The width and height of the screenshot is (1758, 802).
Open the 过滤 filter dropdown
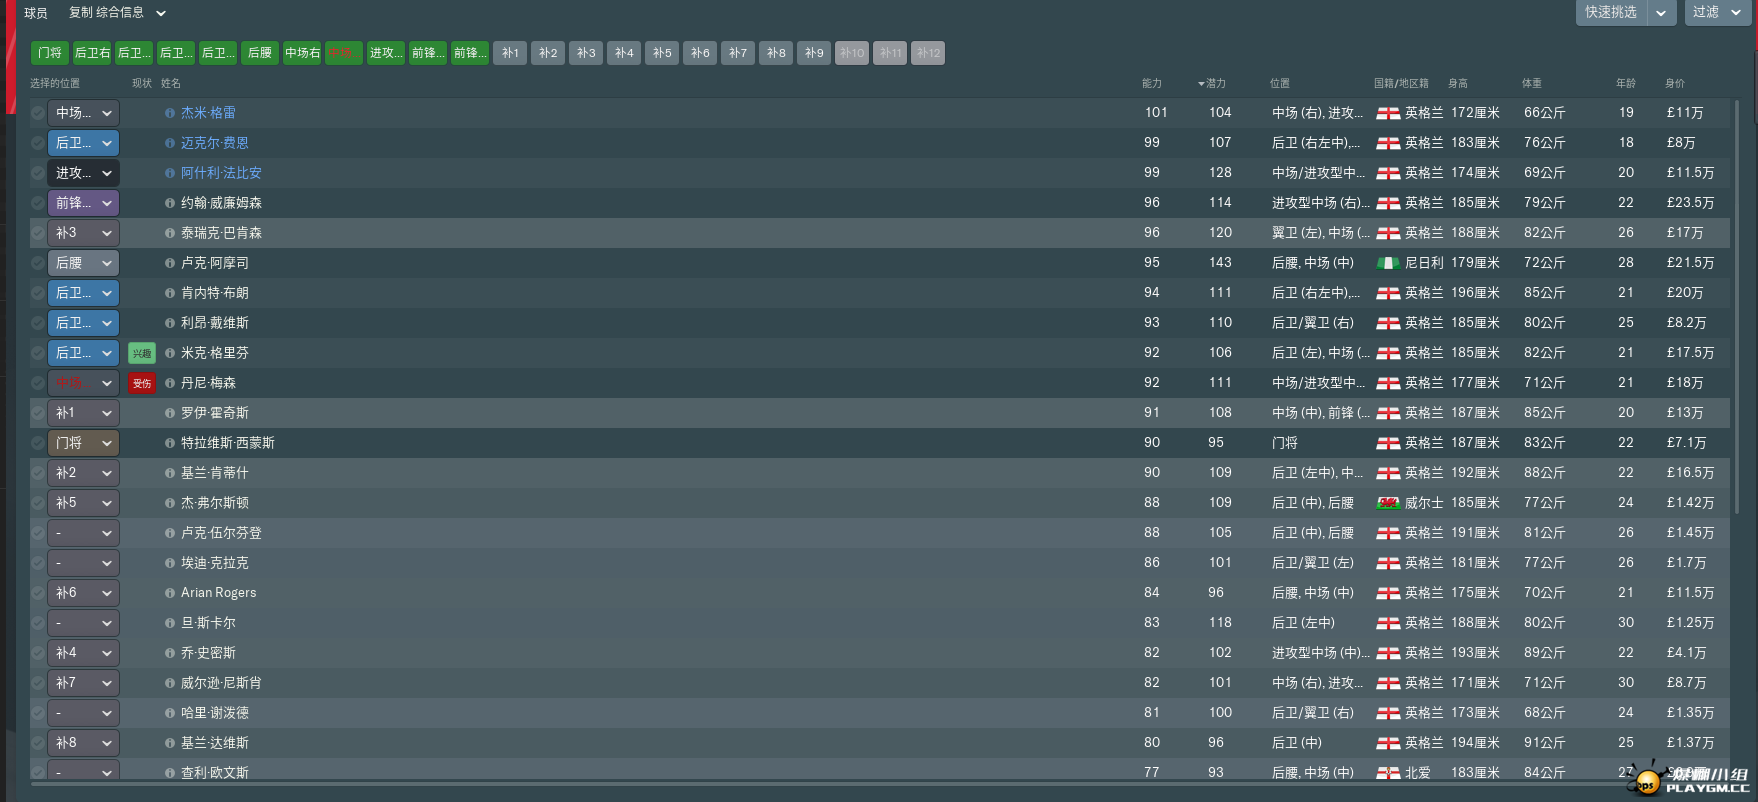[1717, 12]
